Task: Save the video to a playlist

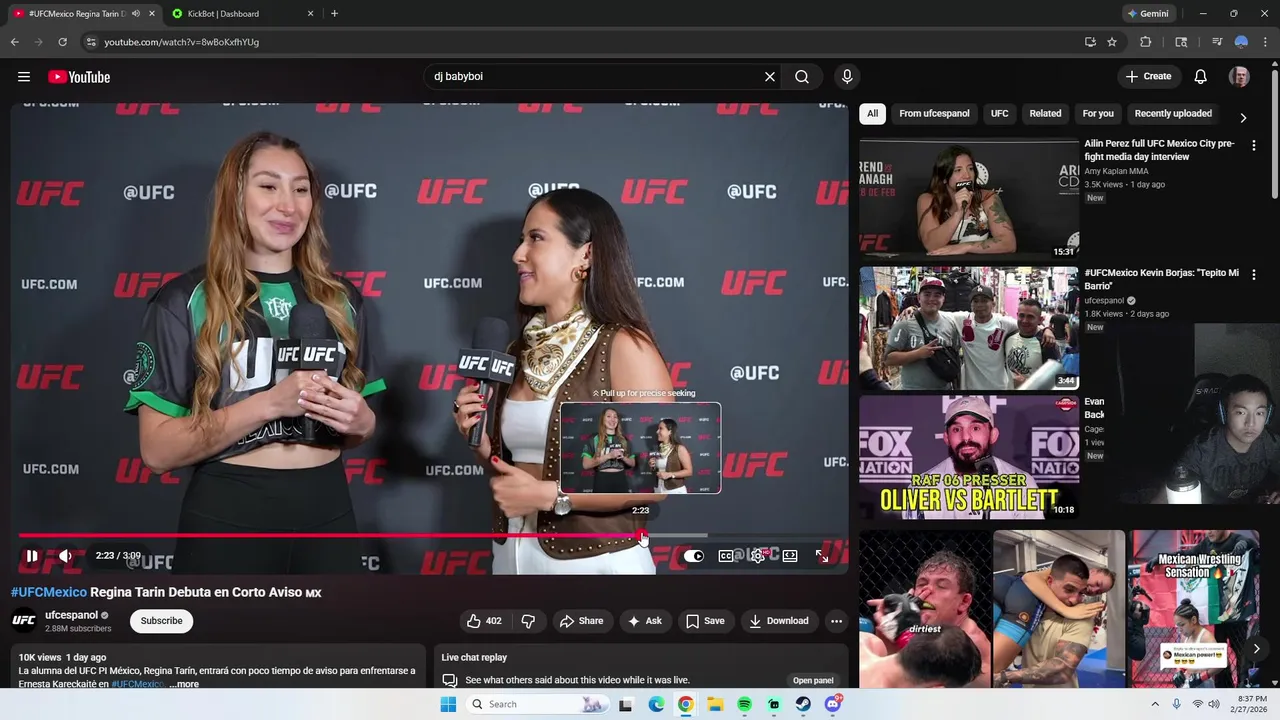Action: point(705,621)
